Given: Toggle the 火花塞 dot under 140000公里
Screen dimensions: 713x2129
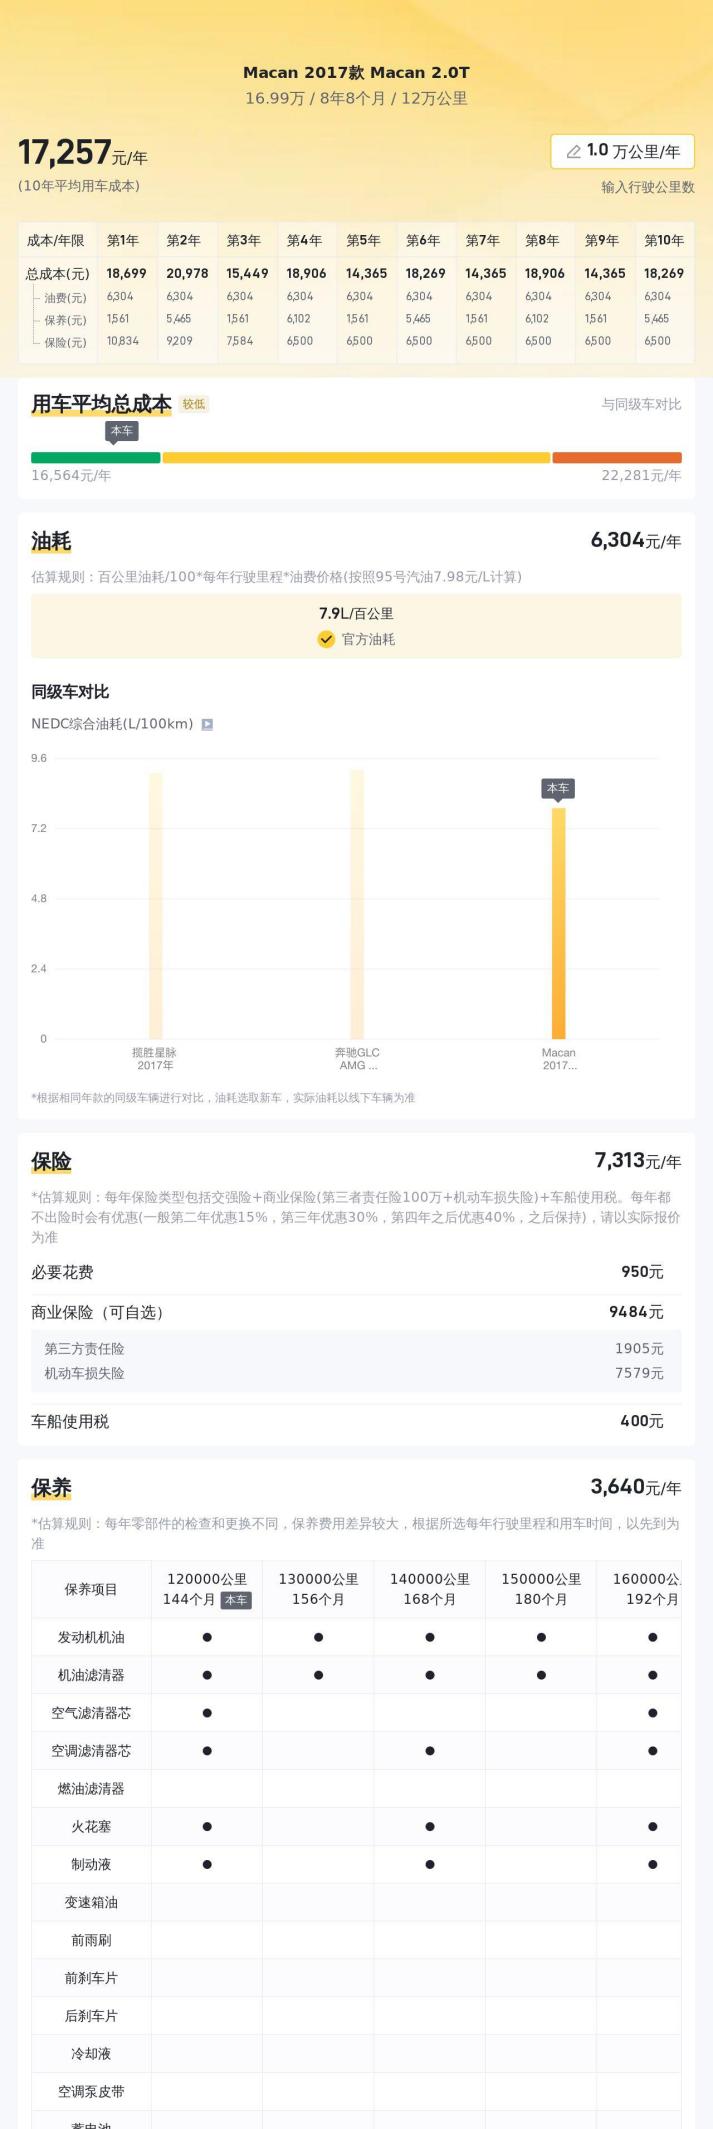Looking at the screenshot, I should tap(430, 1827).
